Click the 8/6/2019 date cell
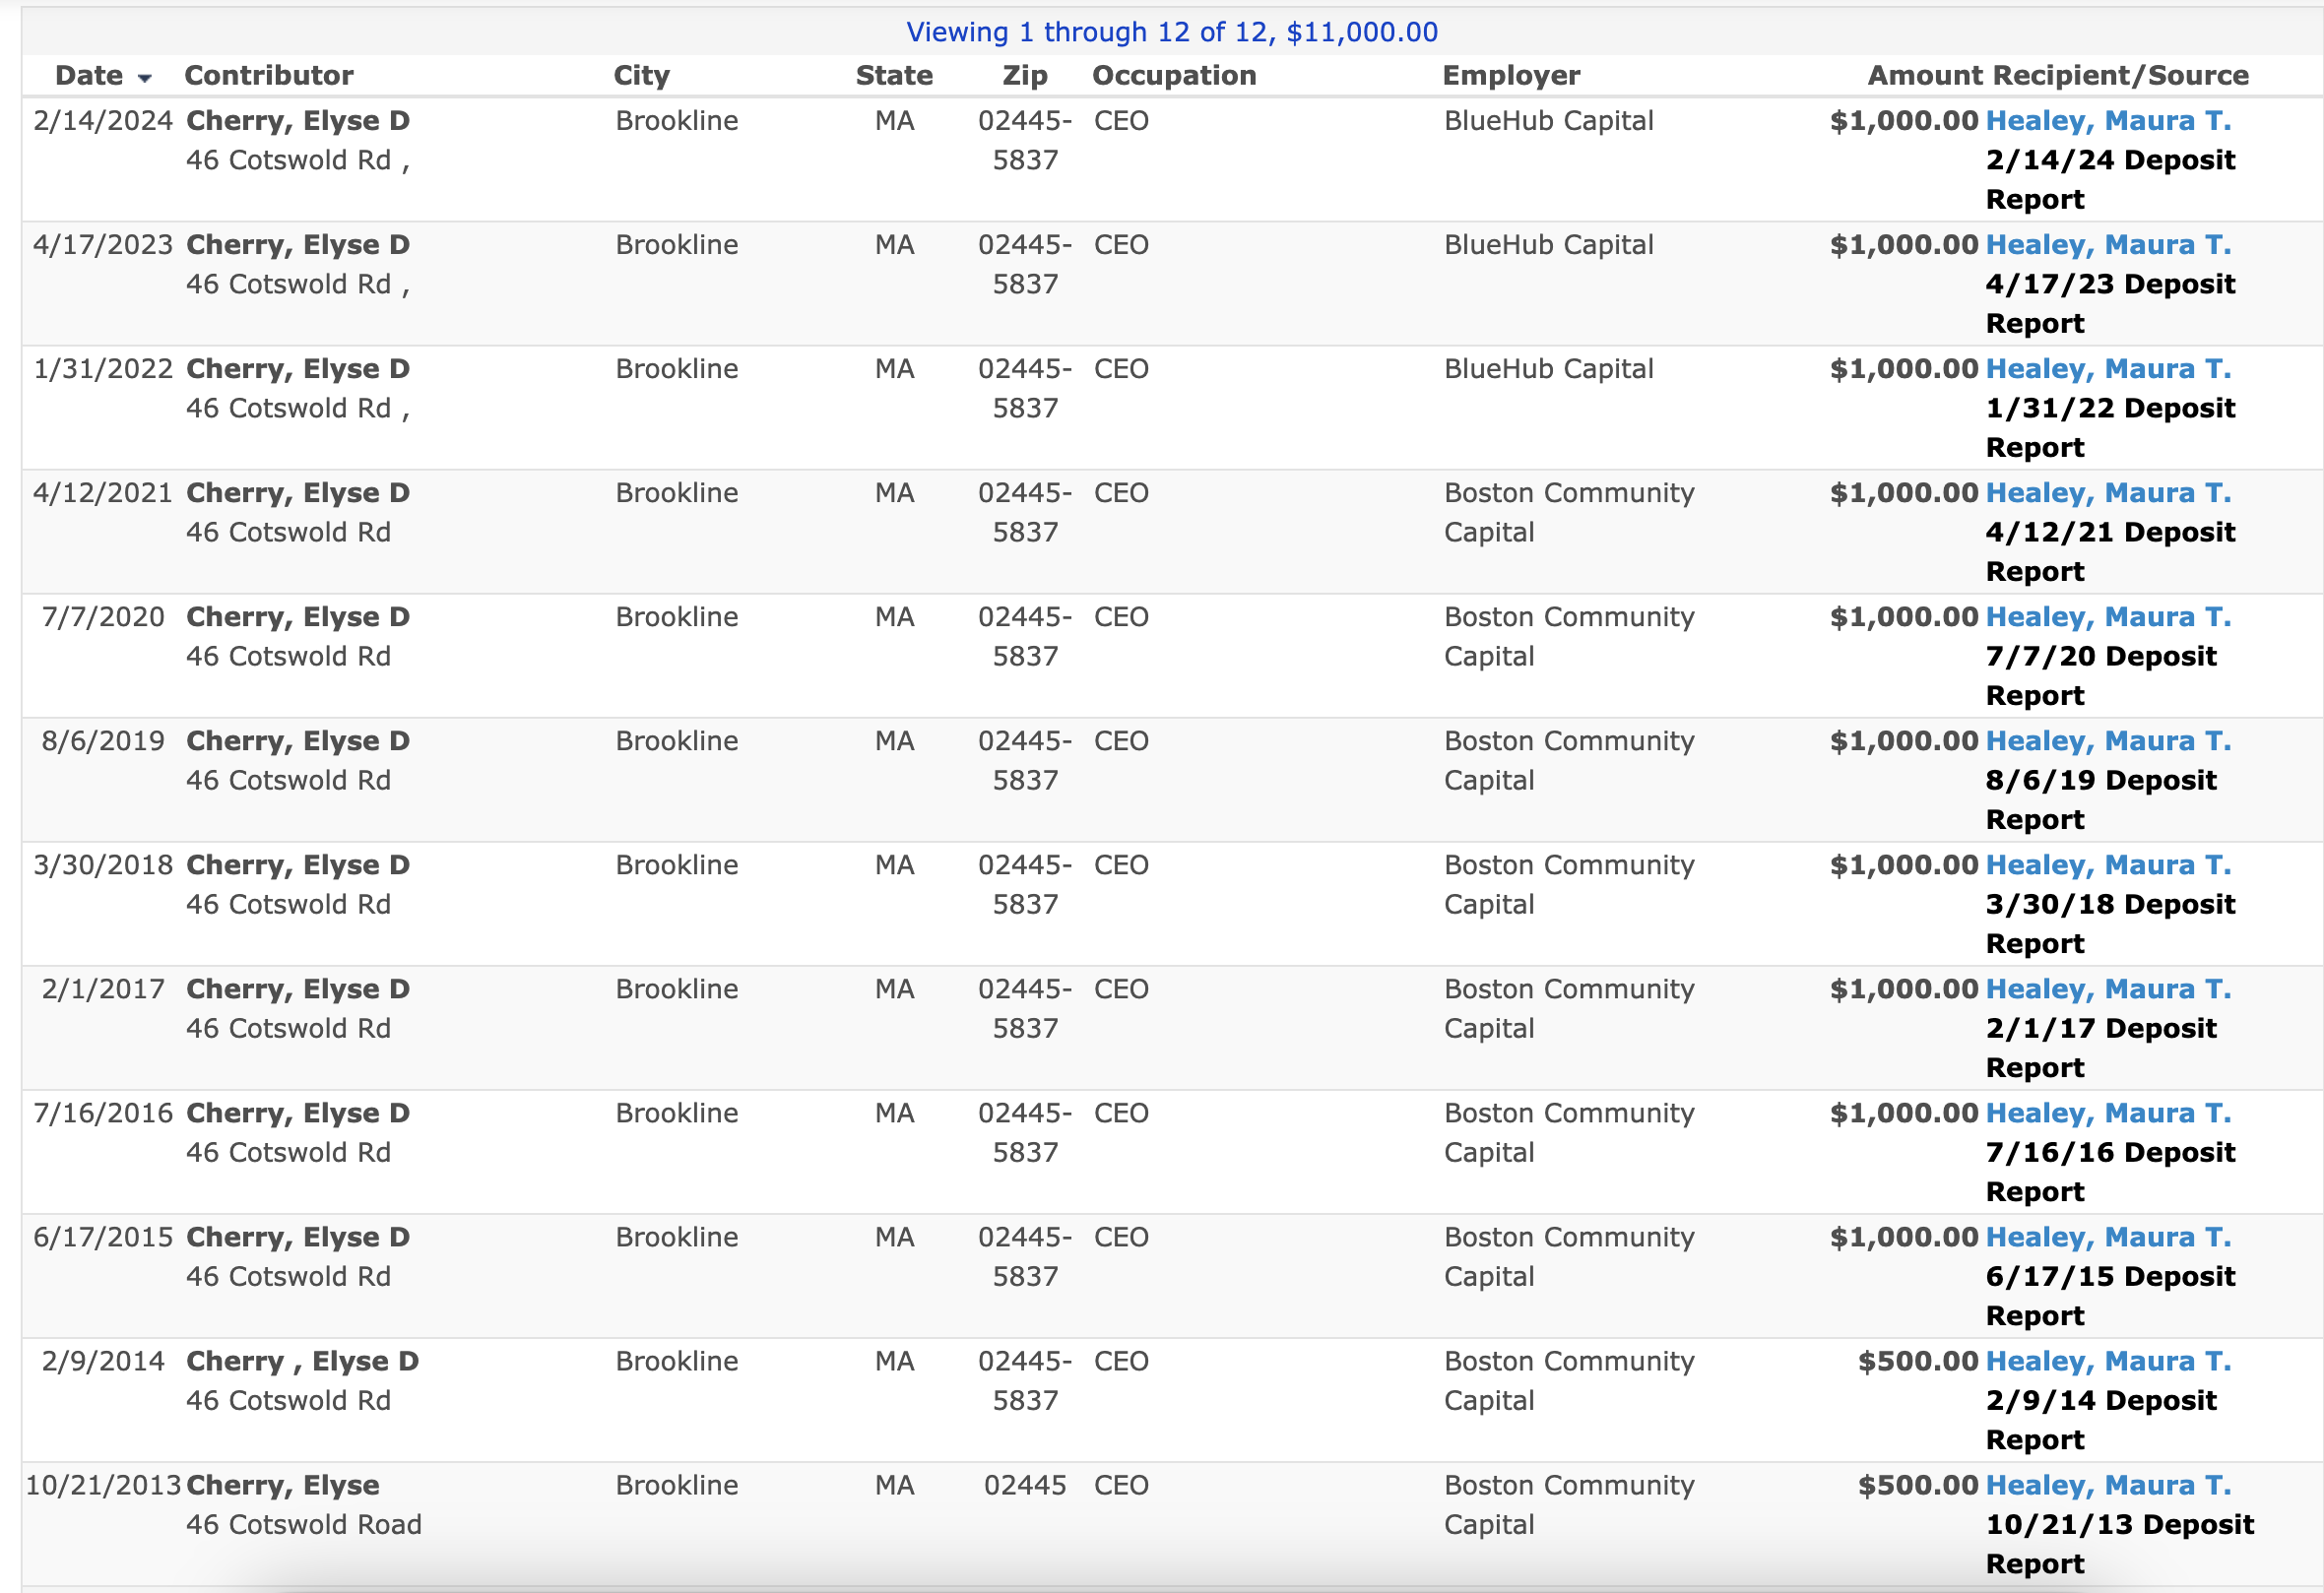Viewport: 2324px width, 1593px height. click(103, 741)
